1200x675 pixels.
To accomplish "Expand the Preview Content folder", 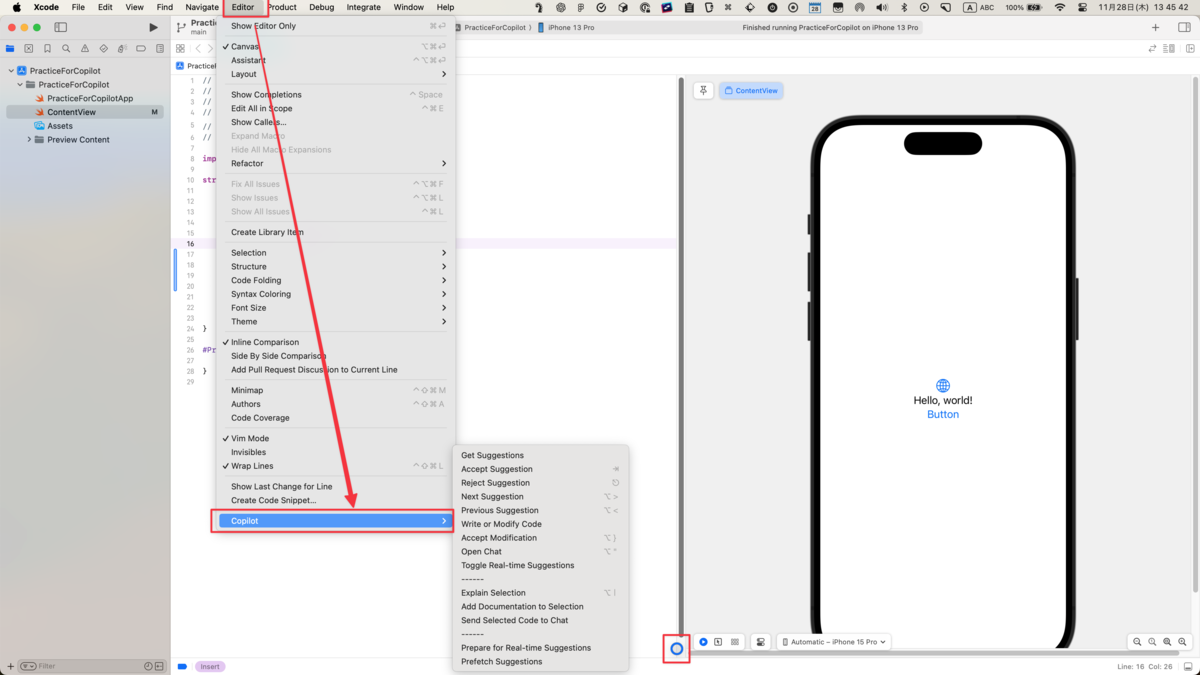I will (x=29, y=140).
